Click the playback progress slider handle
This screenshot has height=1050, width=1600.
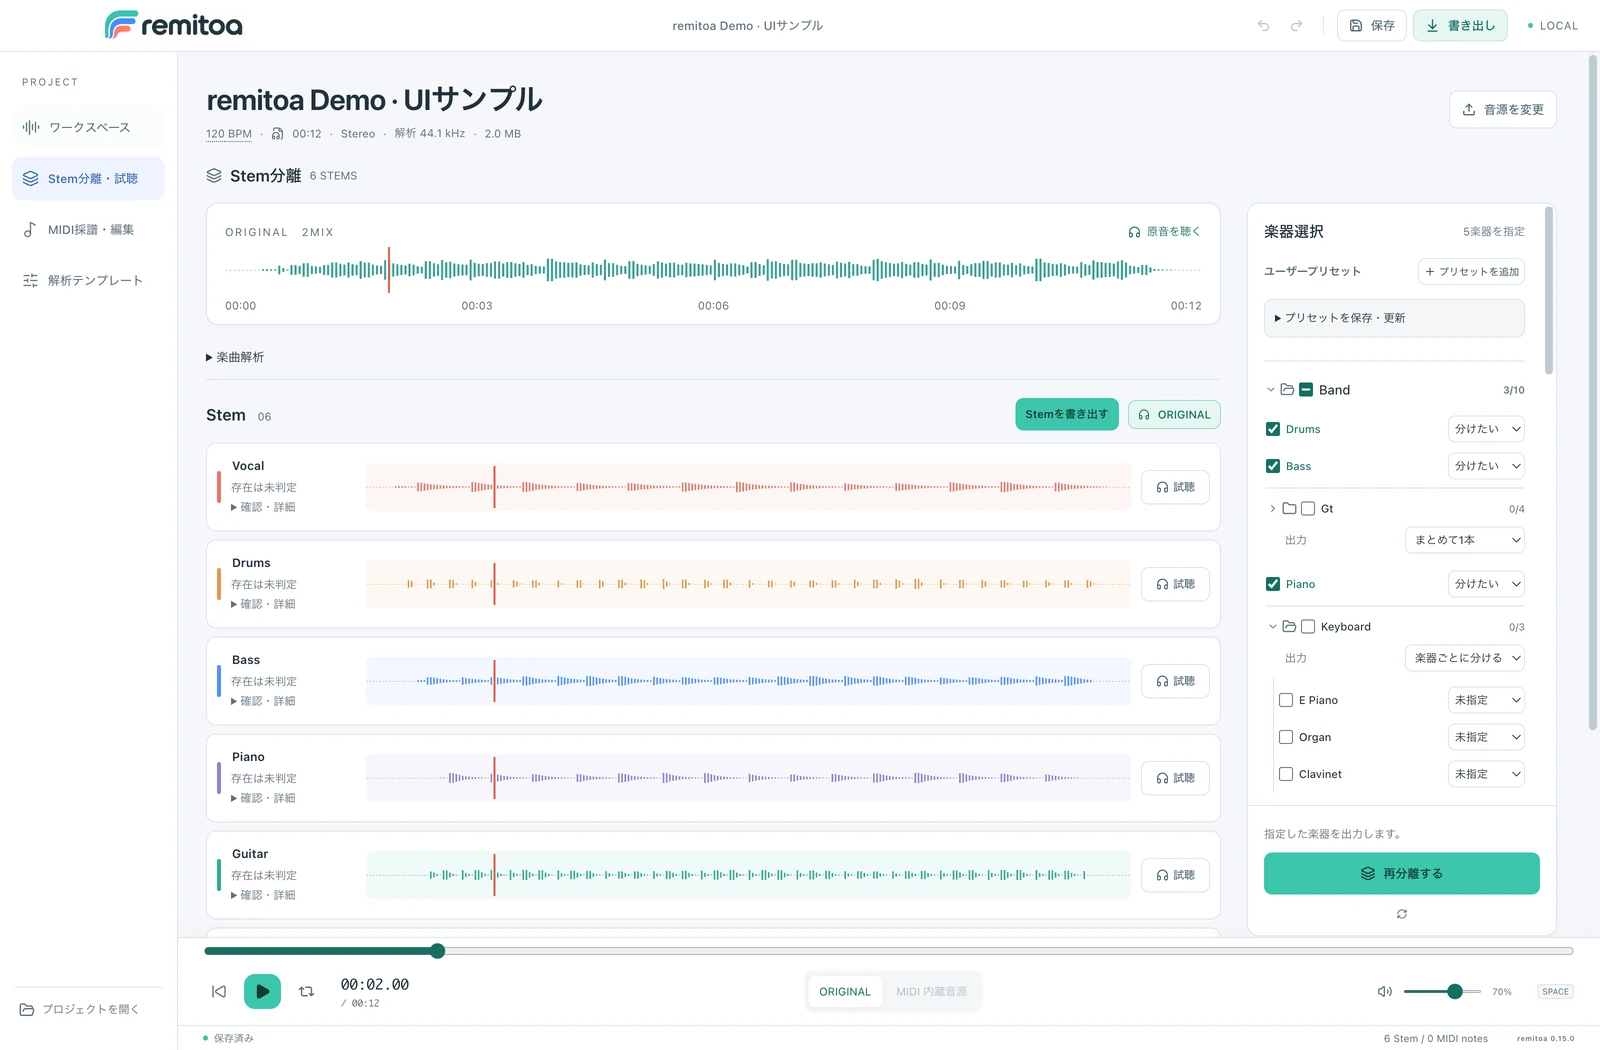click(437, 950)
